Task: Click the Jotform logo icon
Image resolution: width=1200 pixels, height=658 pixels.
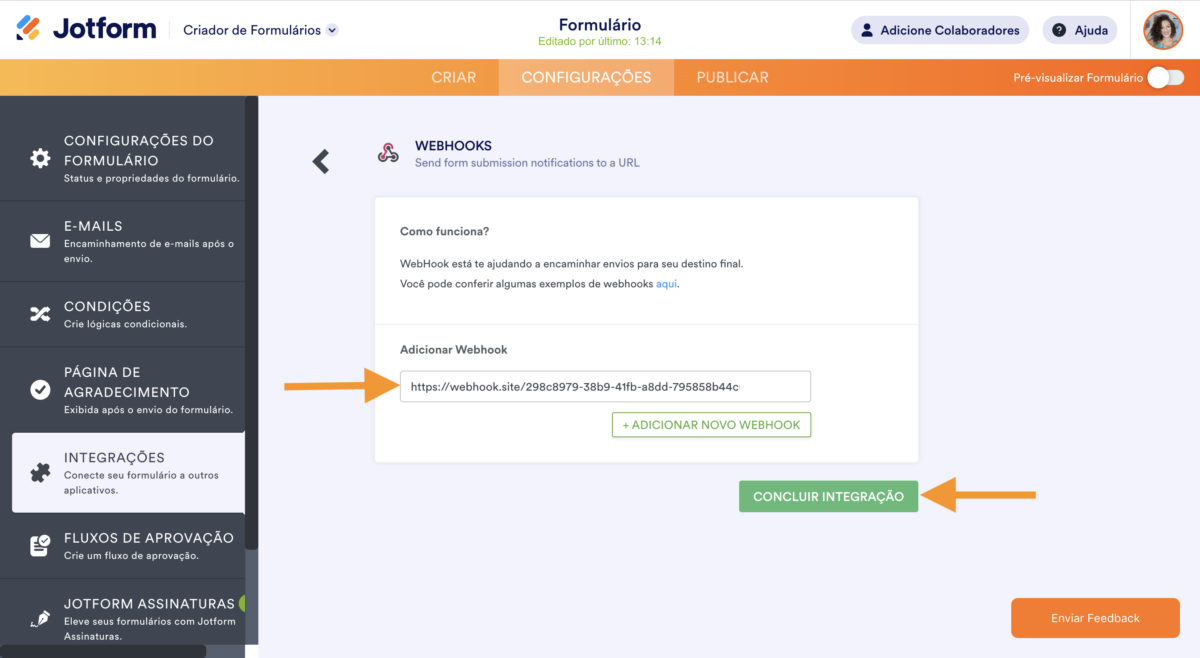Action: point(29,29)
